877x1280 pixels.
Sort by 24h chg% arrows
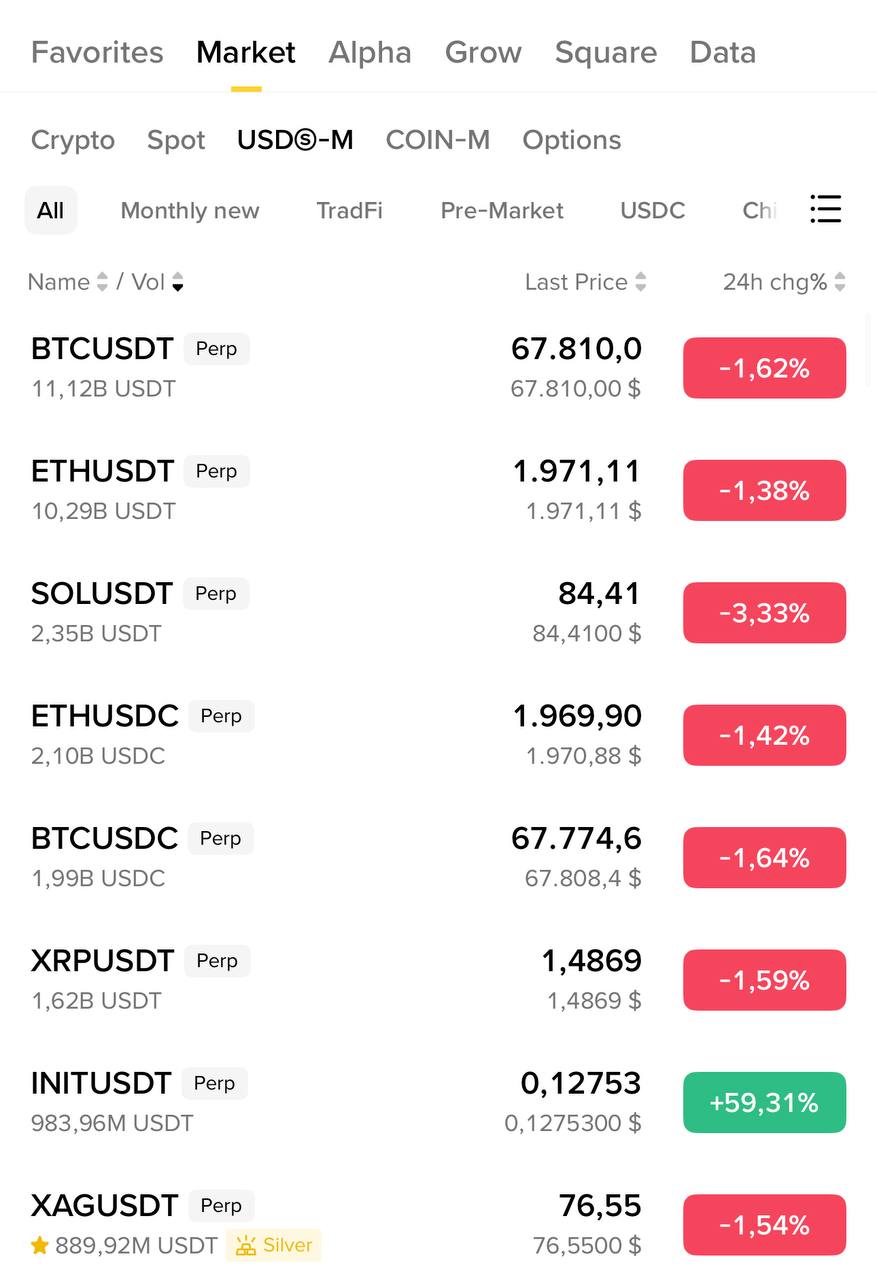pyautogui.click(x=840, y=283)
